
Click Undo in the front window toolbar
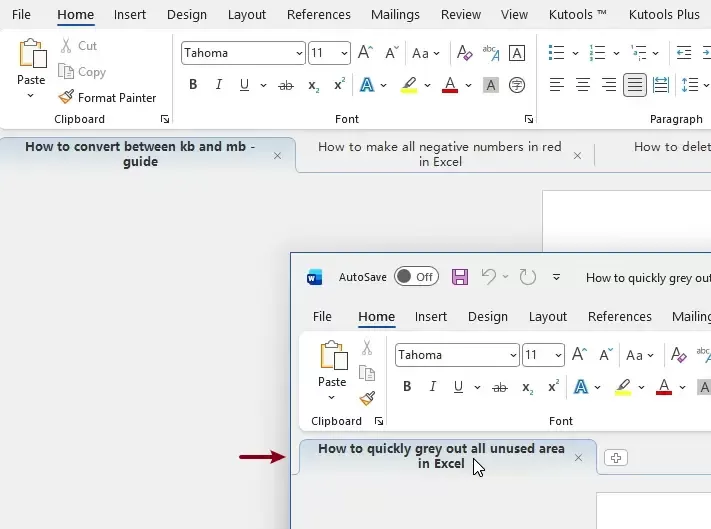pos(488,277)
